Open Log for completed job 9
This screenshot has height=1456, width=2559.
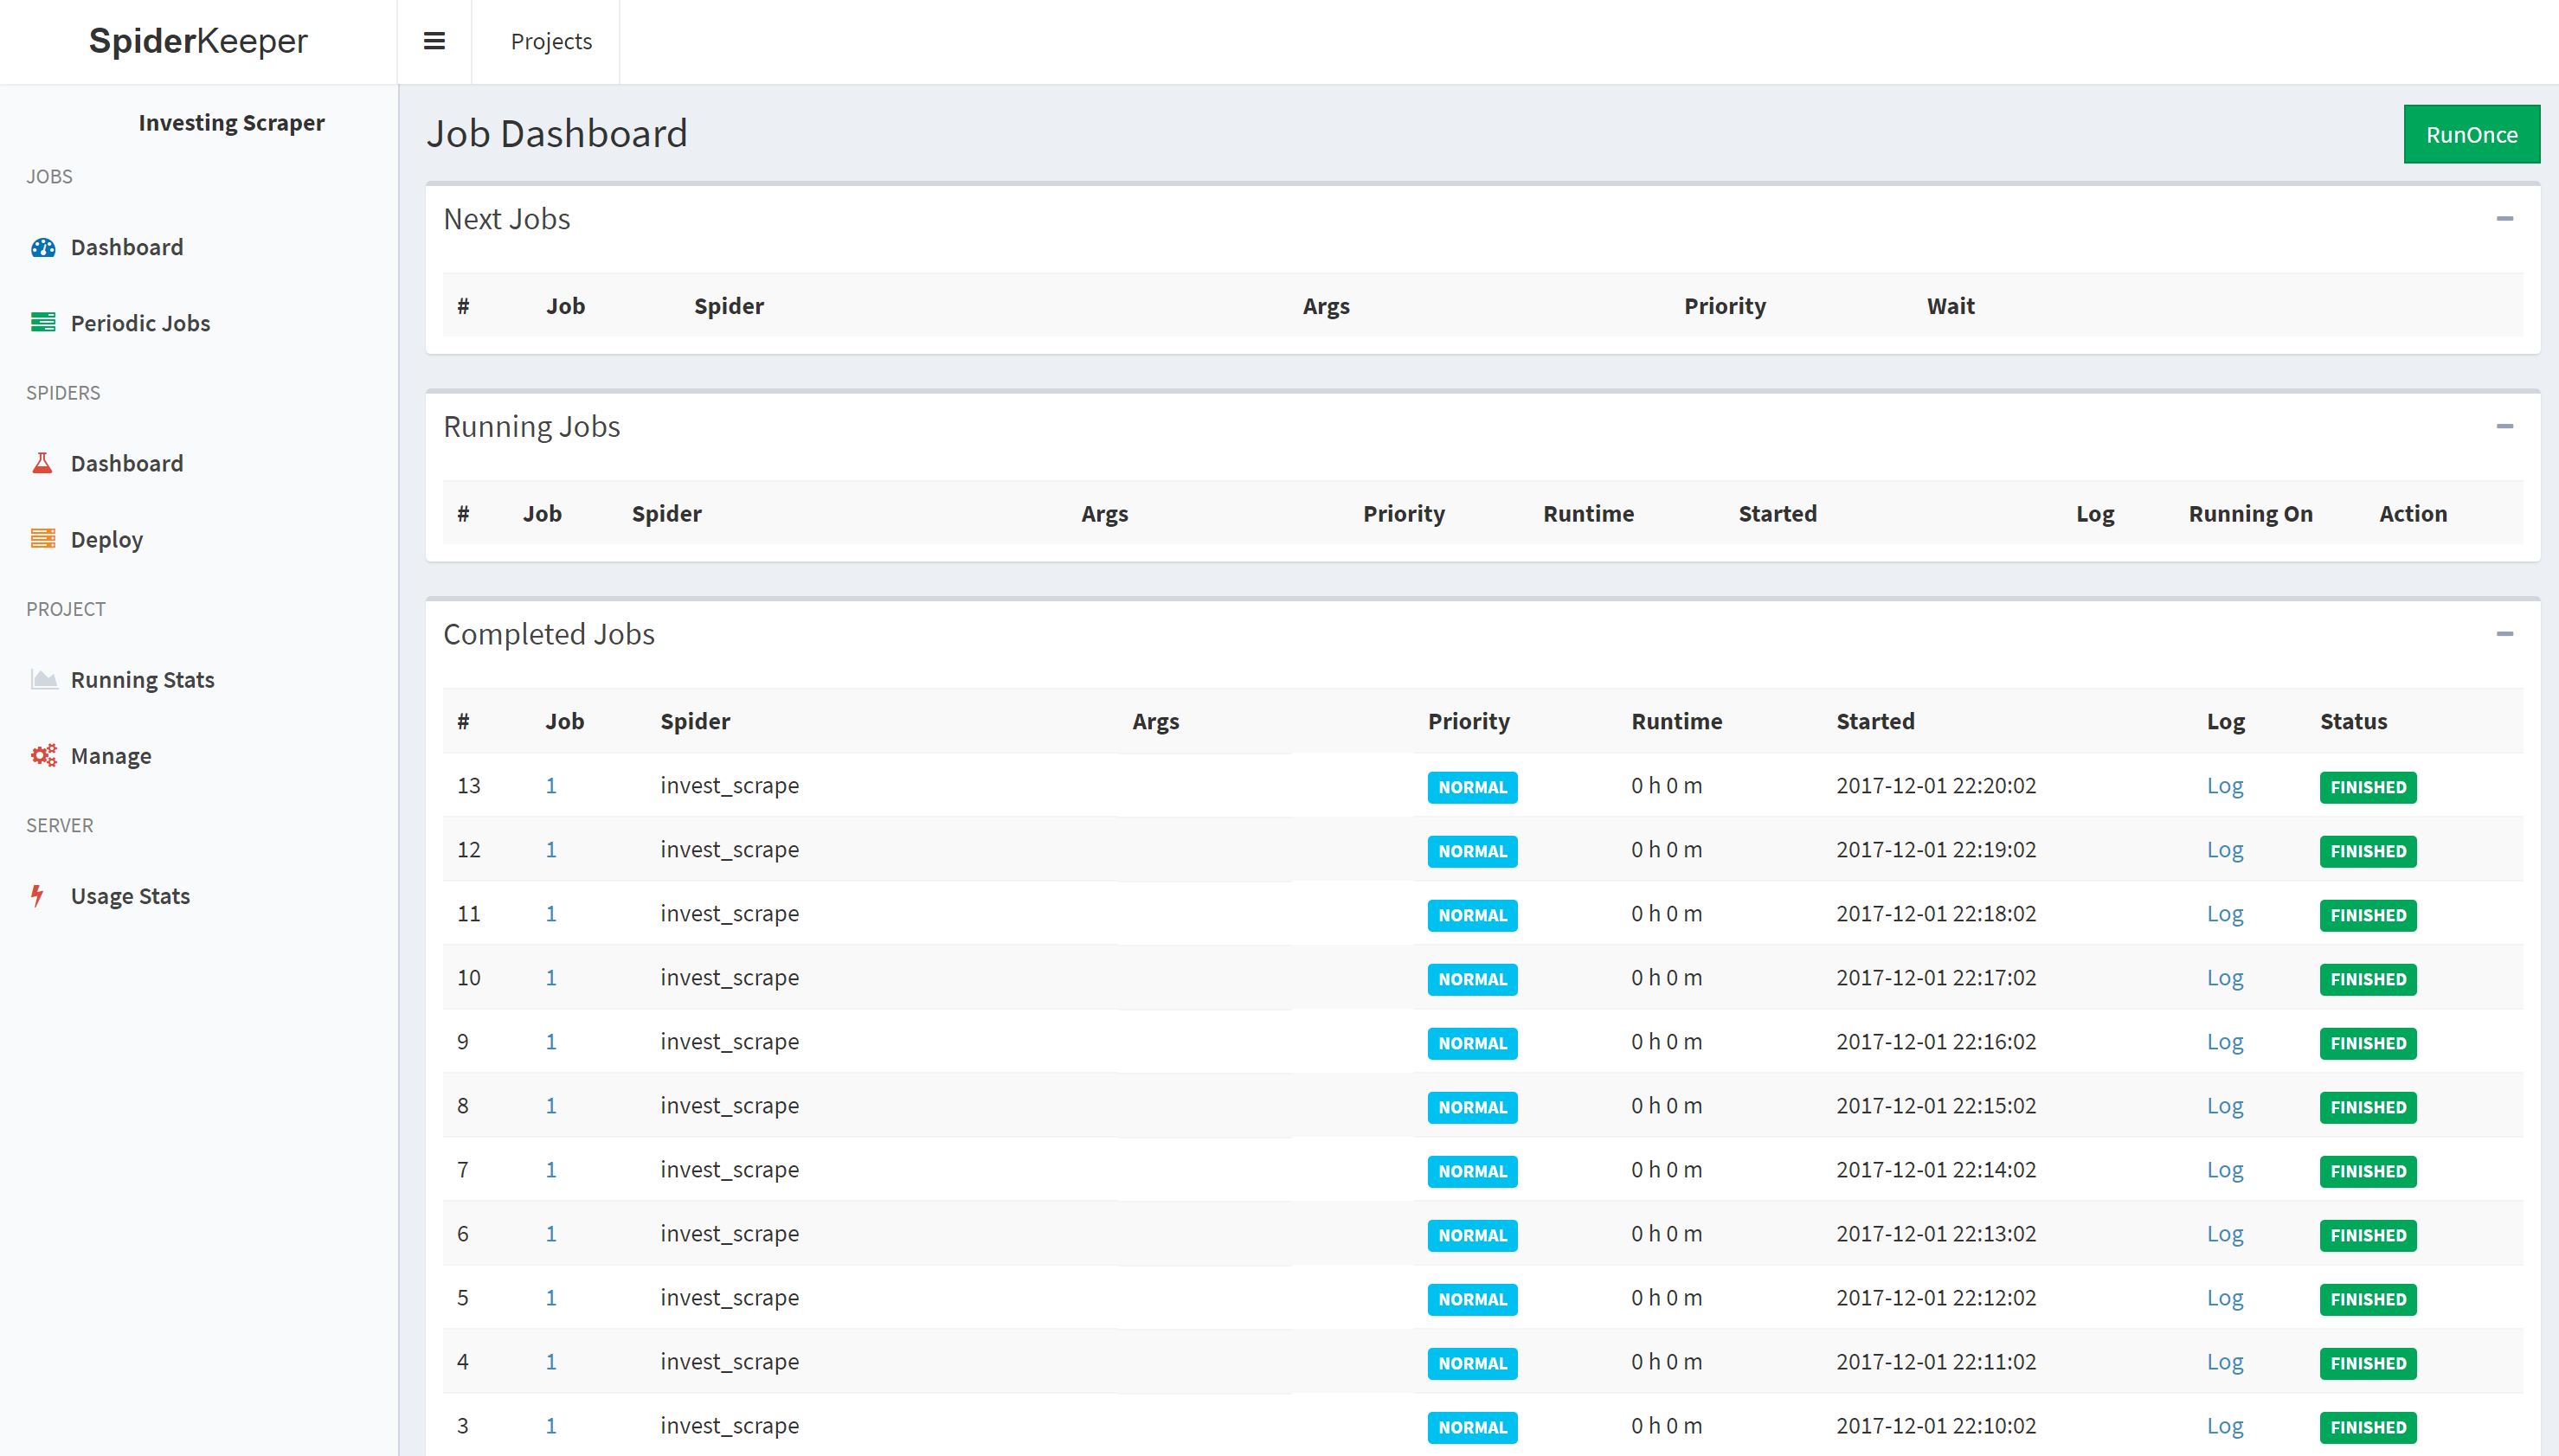tap(2225, 1042)
